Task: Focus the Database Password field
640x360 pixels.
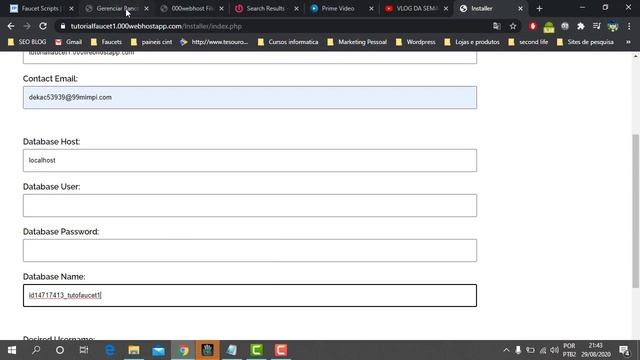Action: tap(250, 250)
